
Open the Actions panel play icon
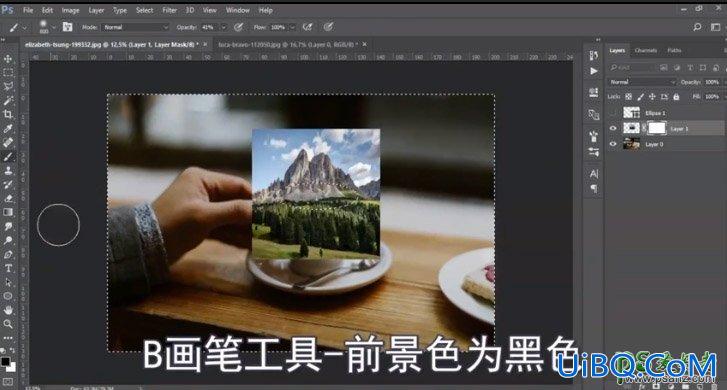tap(593, 71)
